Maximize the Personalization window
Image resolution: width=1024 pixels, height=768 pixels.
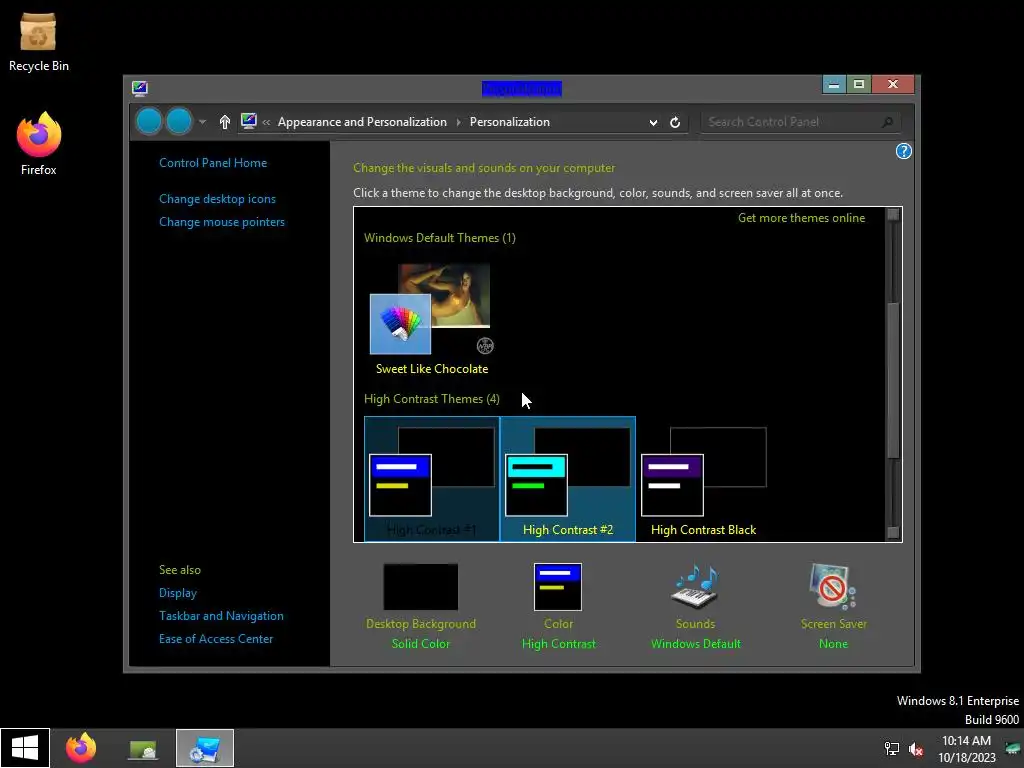pyautogui.click(x=859, y=85)
